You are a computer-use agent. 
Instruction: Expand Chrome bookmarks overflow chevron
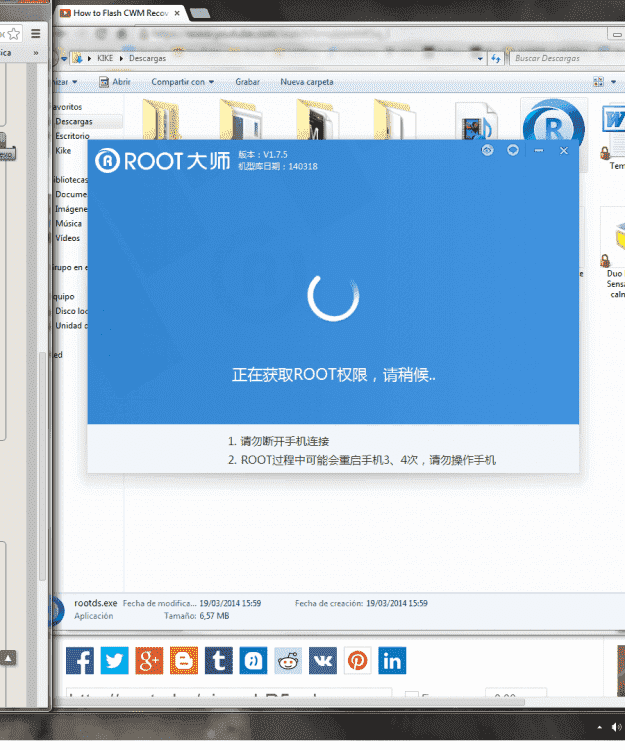[x=36, y=53]
